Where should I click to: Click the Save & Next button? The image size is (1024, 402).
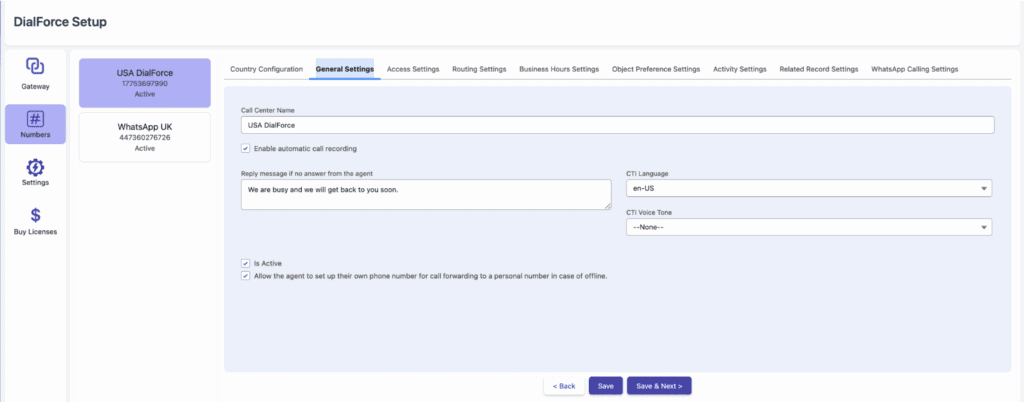point(660,386)
